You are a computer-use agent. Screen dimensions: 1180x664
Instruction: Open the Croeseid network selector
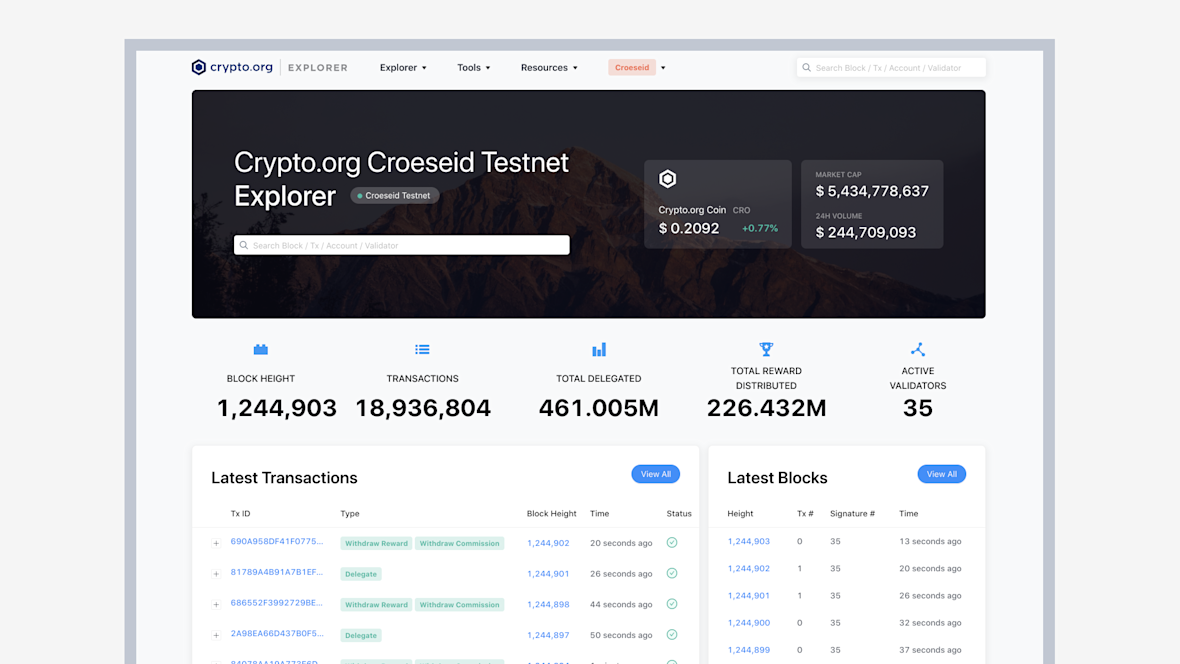tap(637, 68)
